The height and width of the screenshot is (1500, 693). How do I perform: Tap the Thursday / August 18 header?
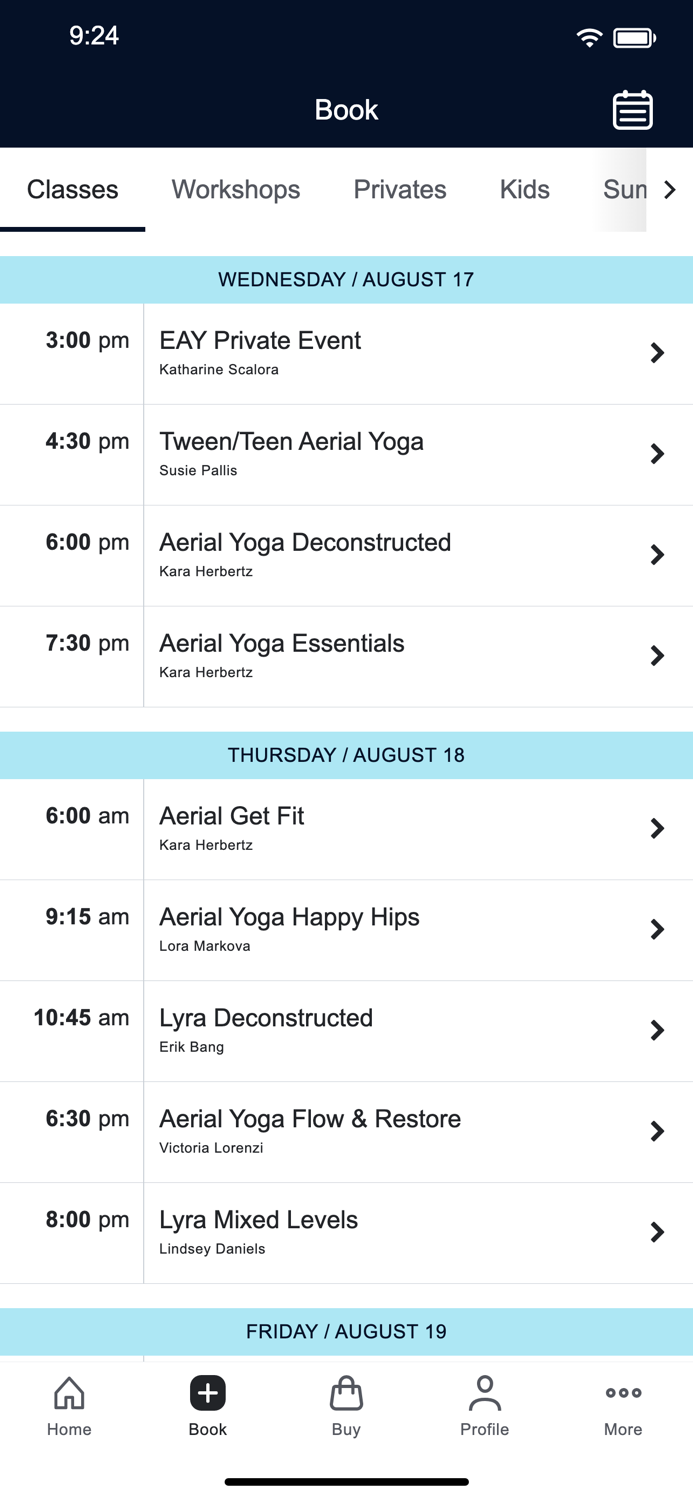pos(346,755)
